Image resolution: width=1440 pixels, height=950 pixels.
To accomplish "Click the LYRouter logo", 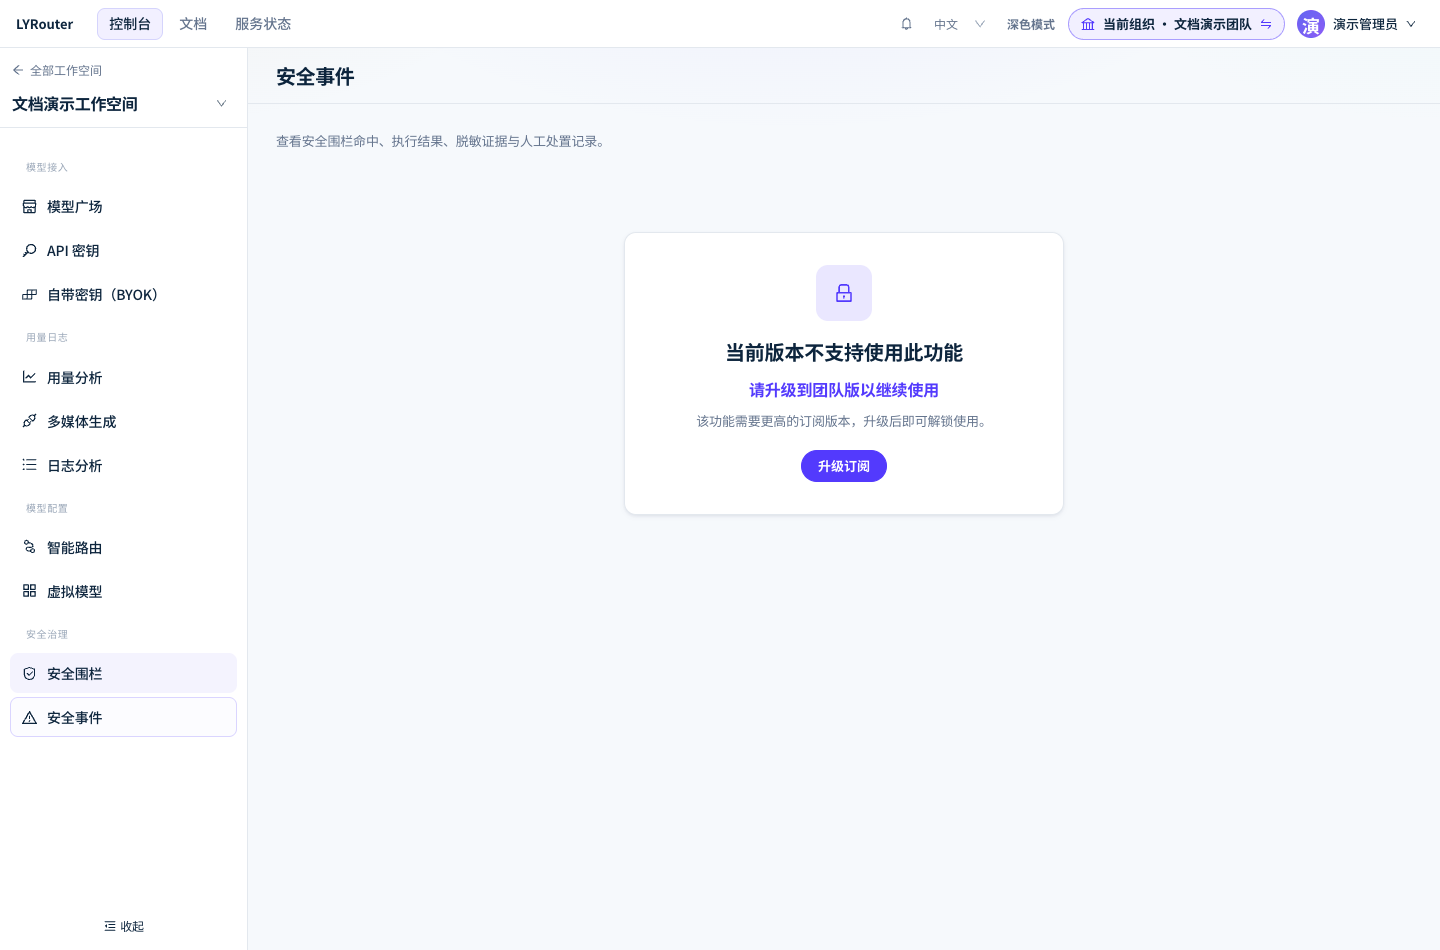I will click(x=45, y=24).
